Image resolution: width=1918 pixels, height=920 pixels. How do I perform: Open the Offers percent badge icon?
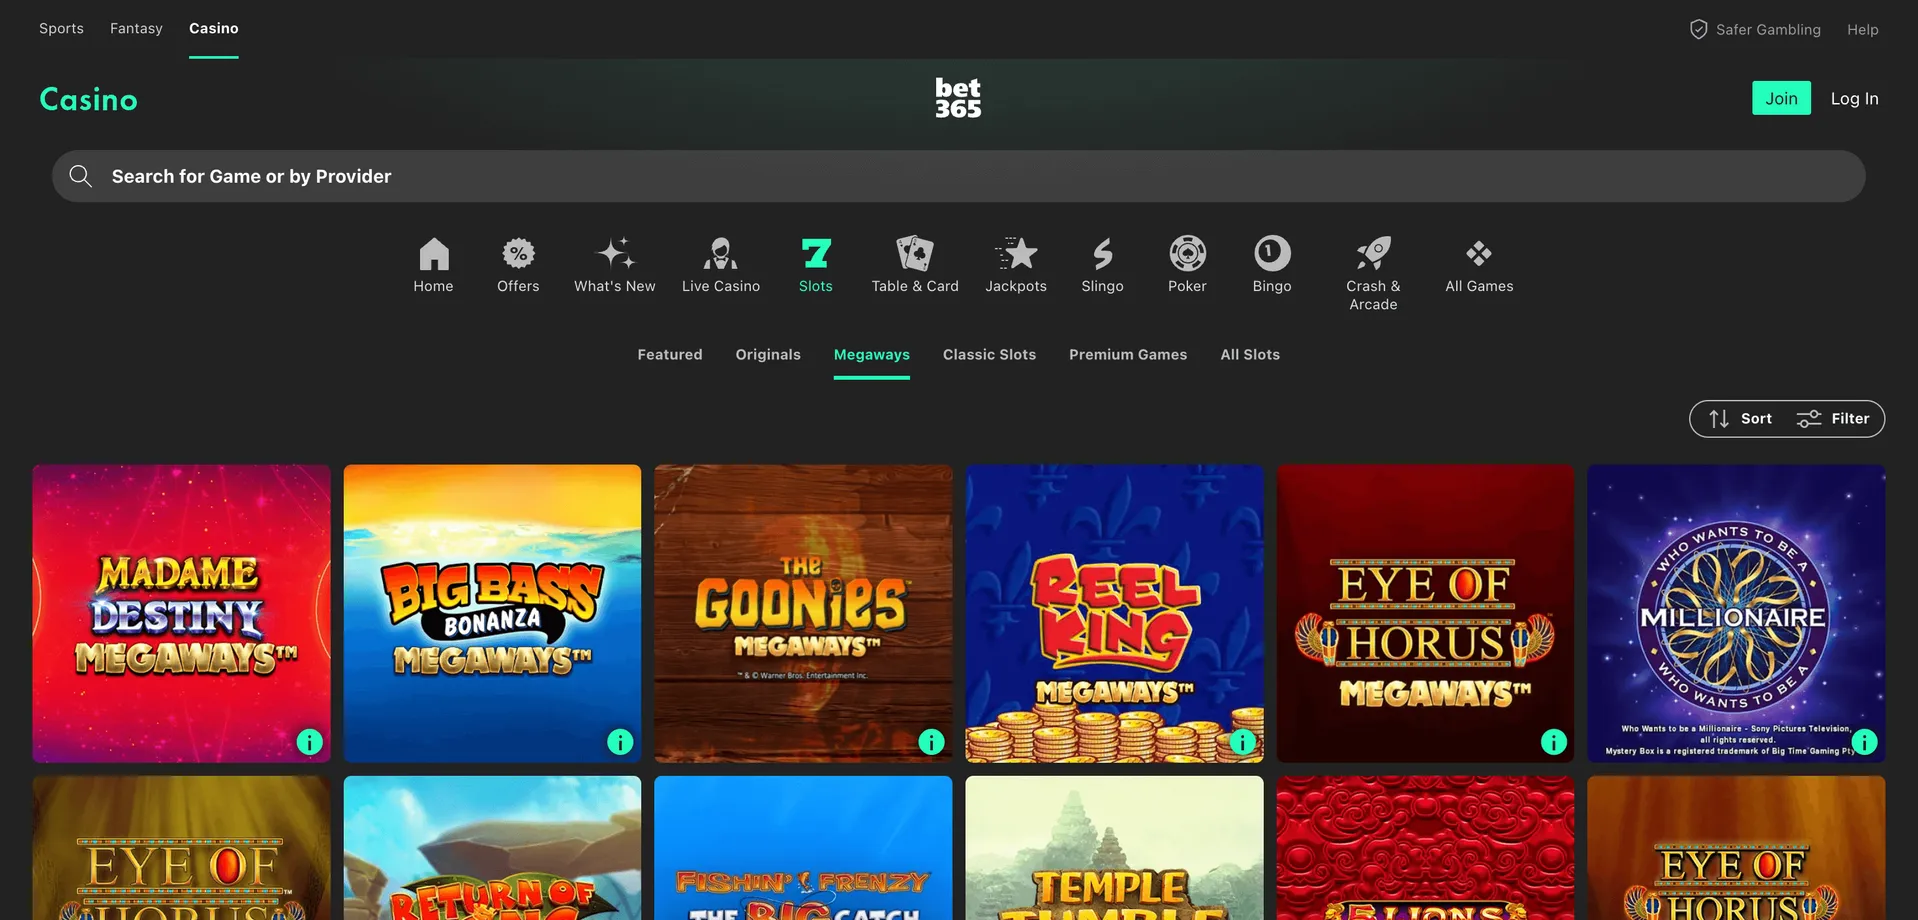pos(518,254)
